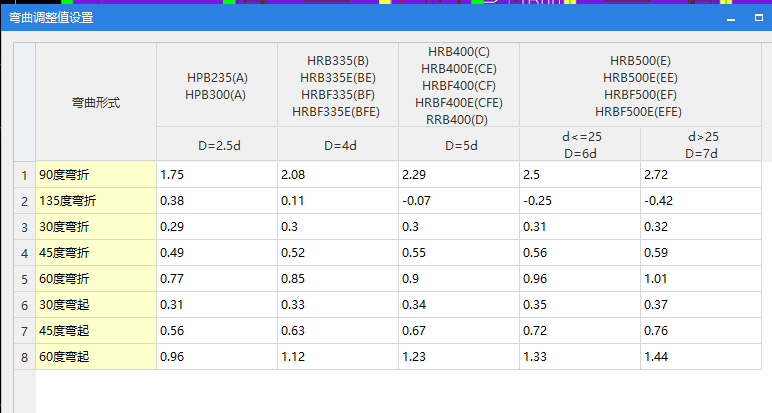This screenshot has height=413, width=772.
Task: Edit the -0.42 value for 135度弯折
Action: pos(701,201)
